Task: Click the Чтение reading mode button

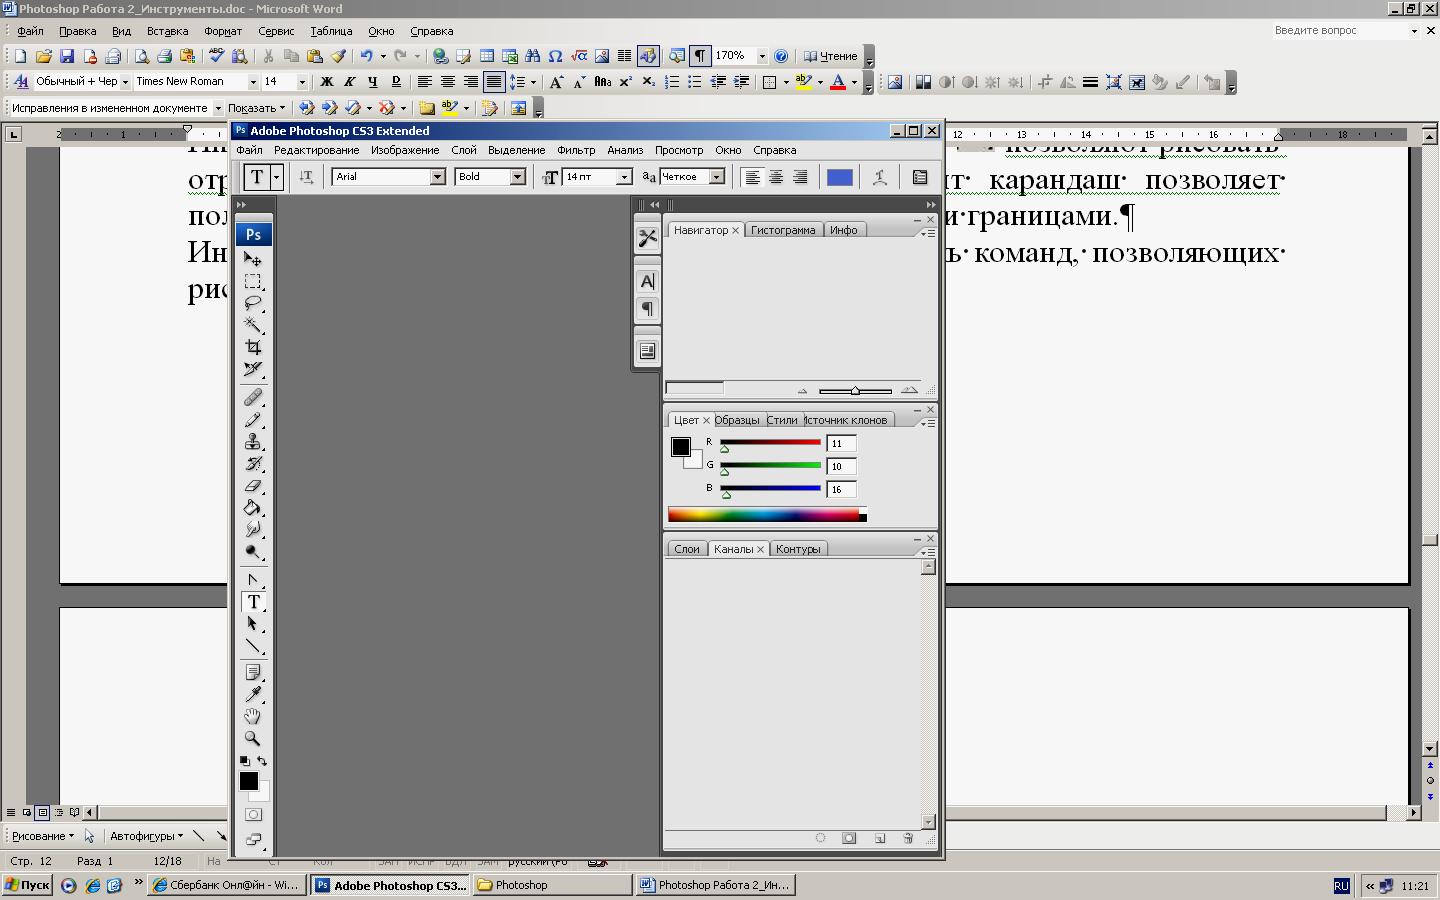Action: 831,56
